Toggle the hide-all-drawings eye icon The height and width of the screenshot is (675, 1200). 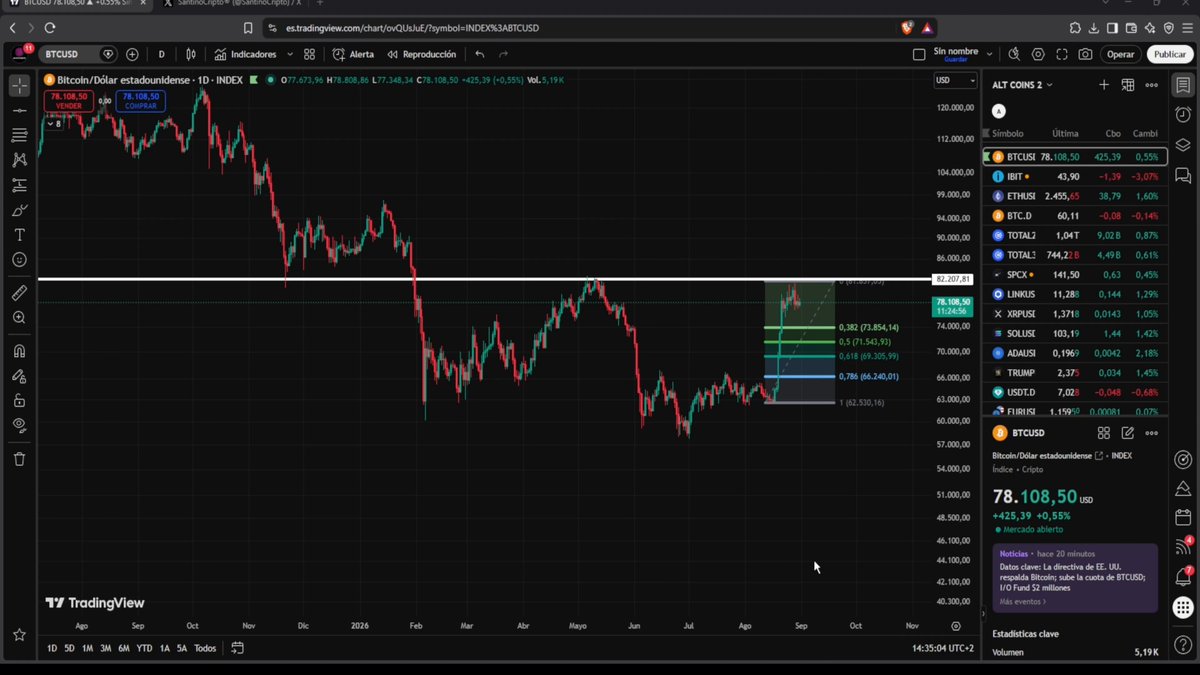pos(19,425)
